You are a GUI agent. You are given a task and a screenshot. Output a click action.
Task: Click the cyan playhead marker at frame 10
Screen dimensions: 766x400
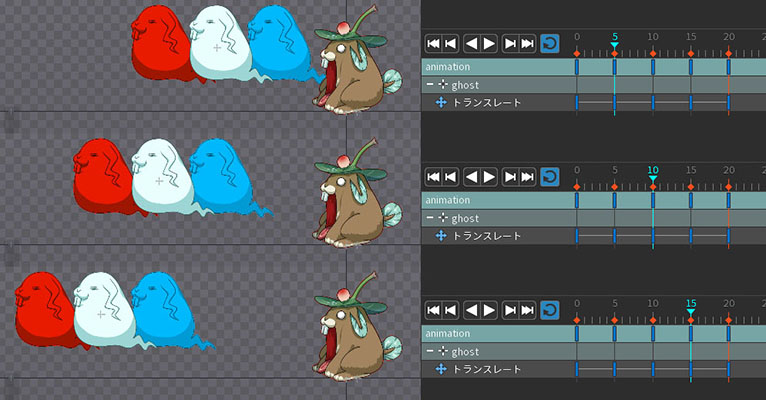click(653, 178)
